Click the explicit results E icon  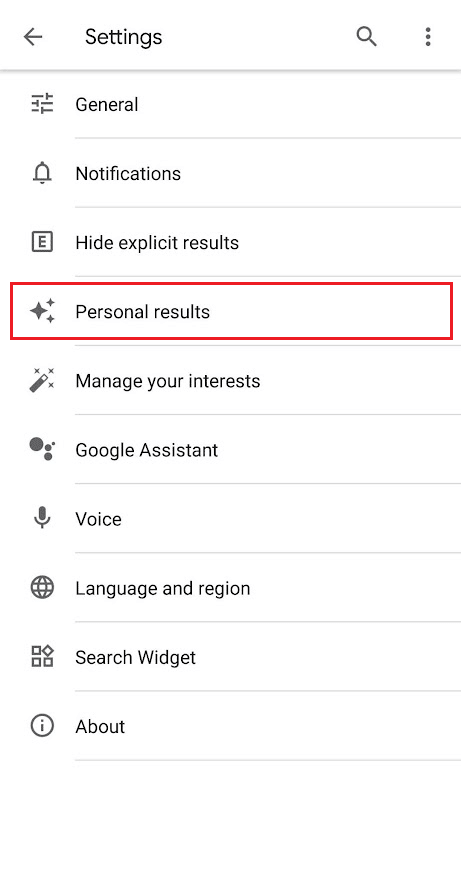click(42, 243)
